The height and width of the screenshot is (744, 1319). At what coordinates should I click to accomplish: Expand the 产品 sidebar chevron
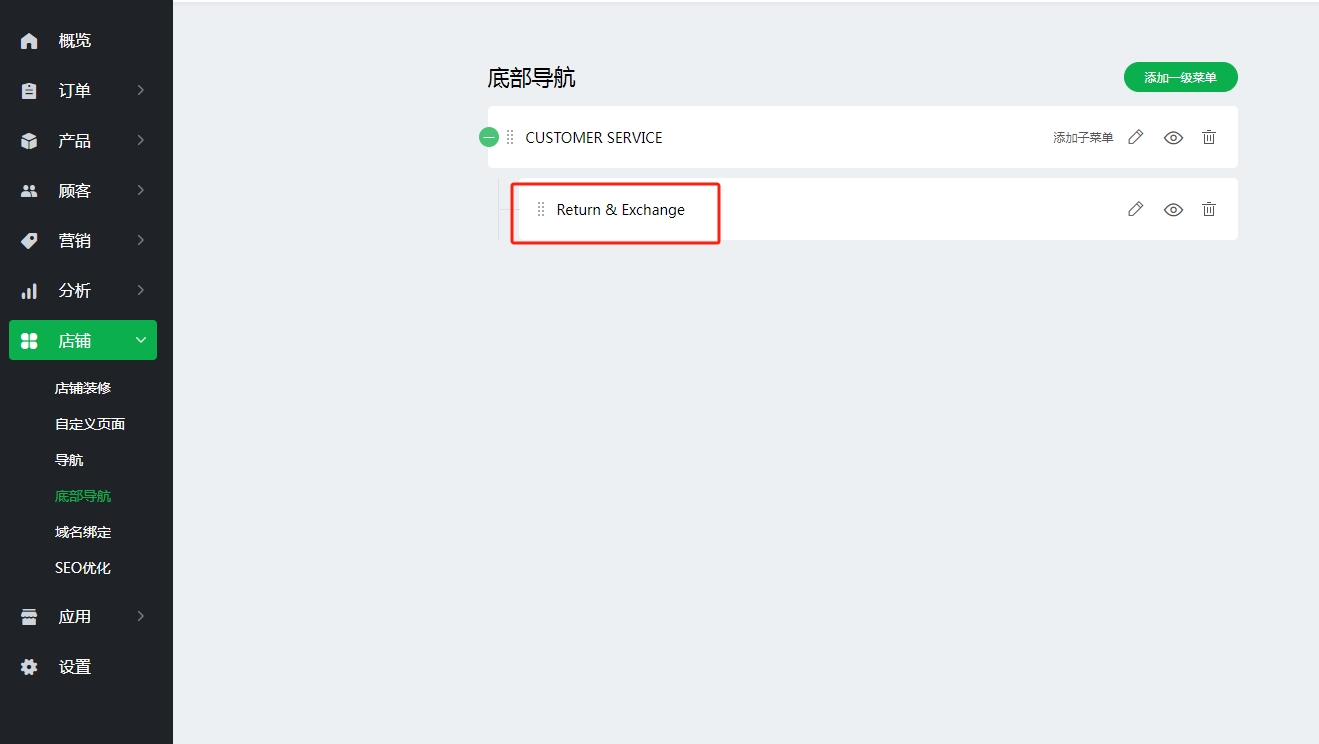pyautogui.click(x=141, y=140)
